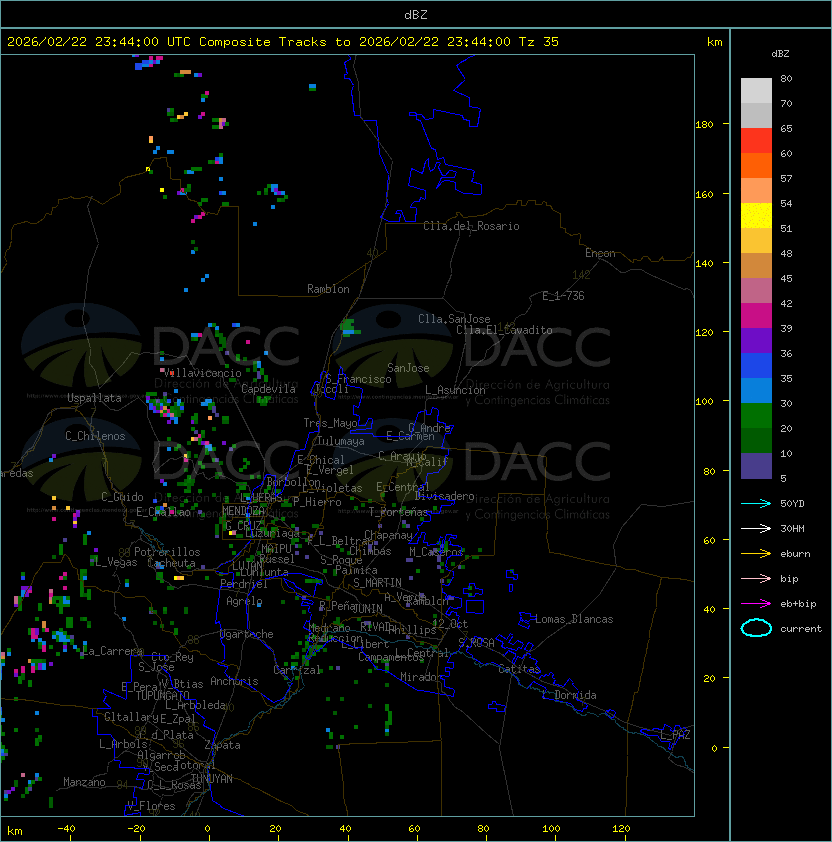This screenshot has height=842, width=832.
Task: Click the 'C_Guido' map label
Action: [x=122, y=497]
